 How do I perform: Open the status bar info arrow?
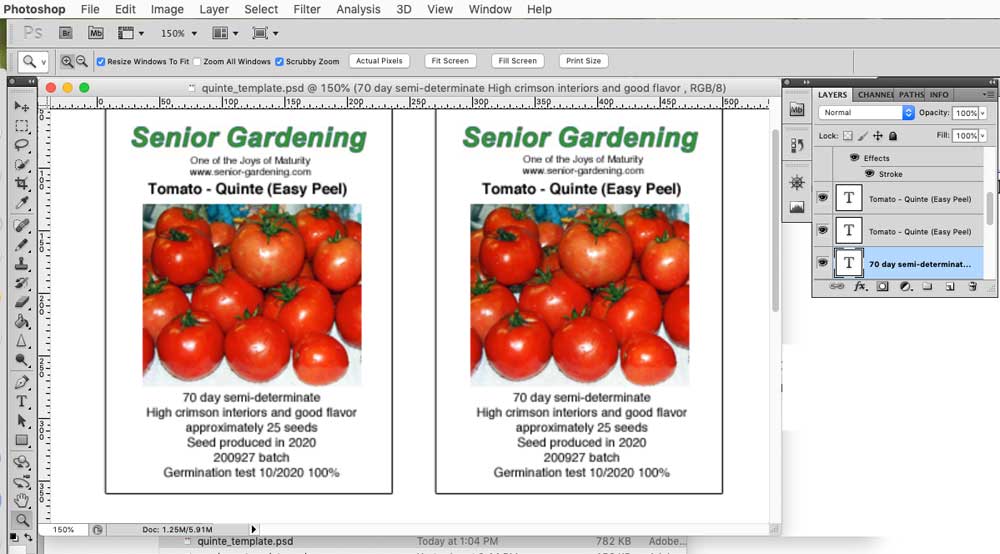254,529
